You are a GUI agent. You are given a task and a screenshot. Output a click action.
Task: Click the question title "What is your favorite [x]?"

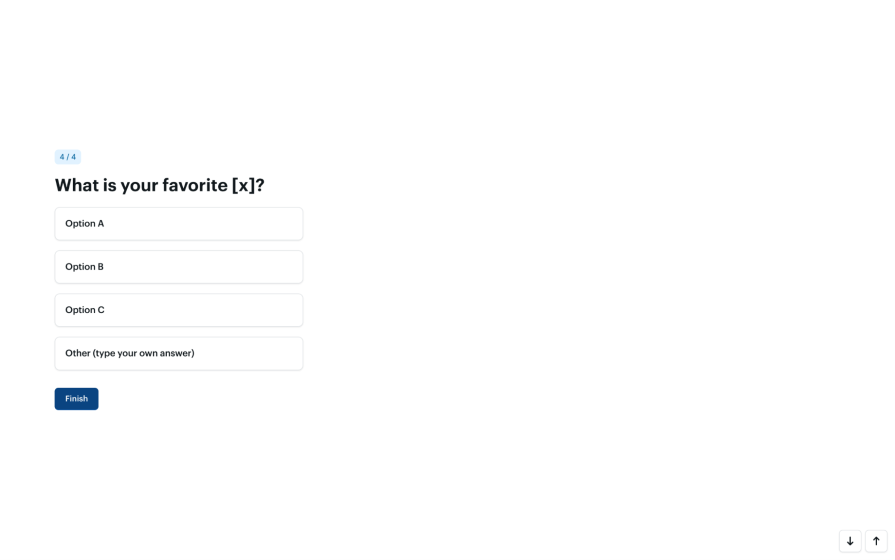point(160,185)
